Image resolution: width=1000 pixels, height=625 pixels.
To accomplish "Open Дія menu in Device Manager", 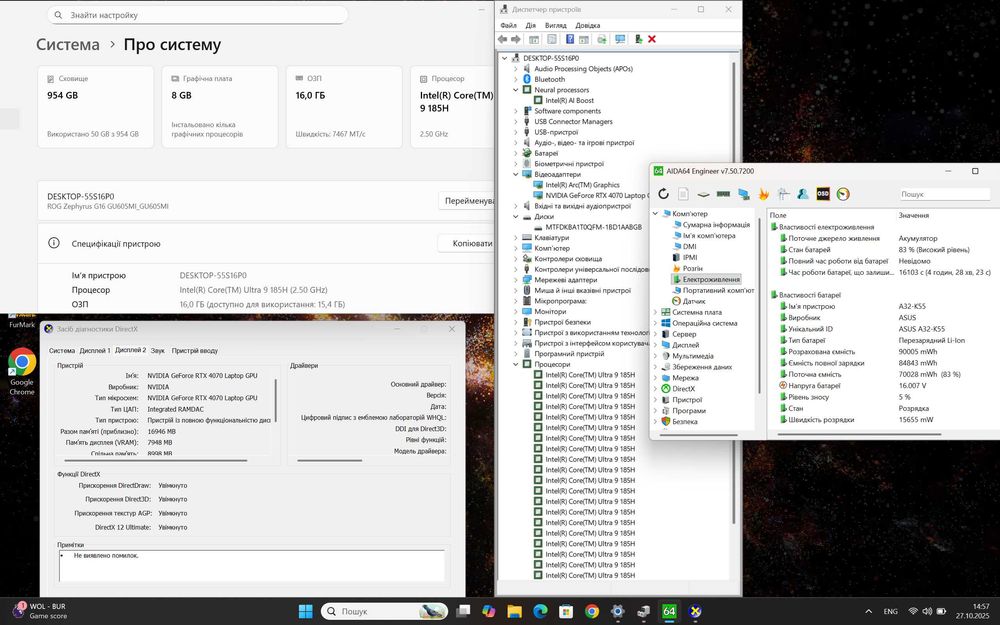I will click(531, 26).
